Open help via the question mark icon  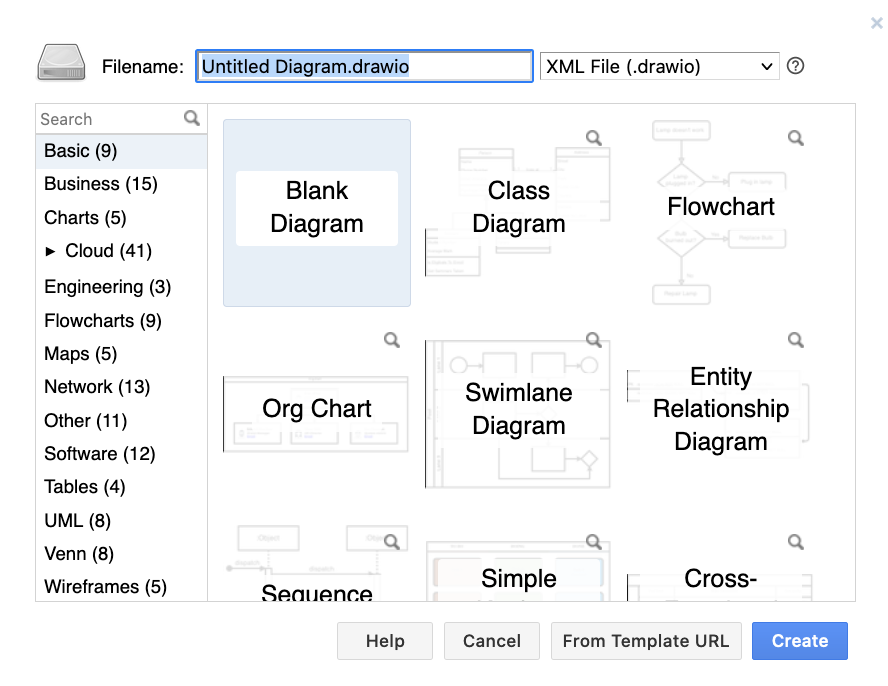point(795,66)
